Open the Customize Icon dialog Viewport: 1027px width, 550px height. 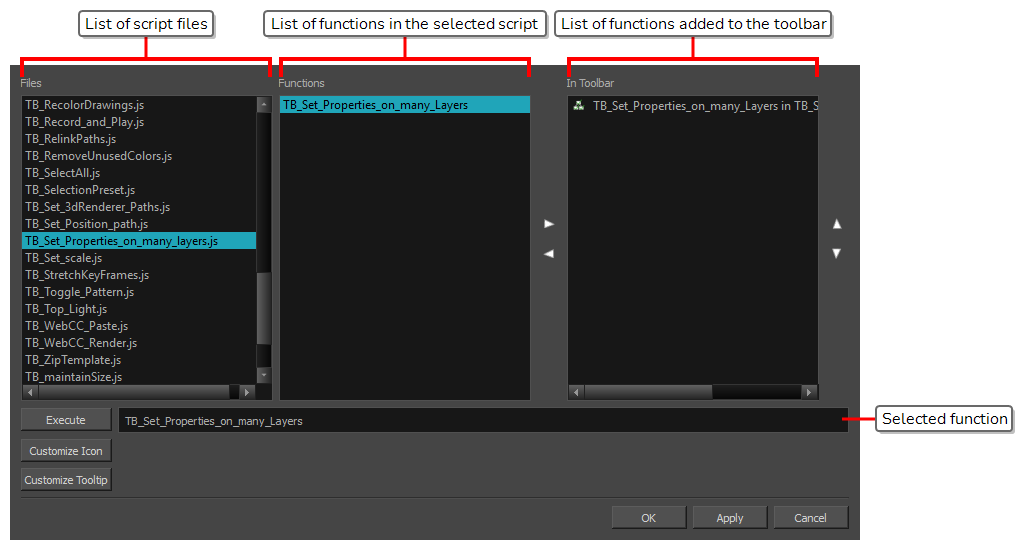[x=66, y=451]
